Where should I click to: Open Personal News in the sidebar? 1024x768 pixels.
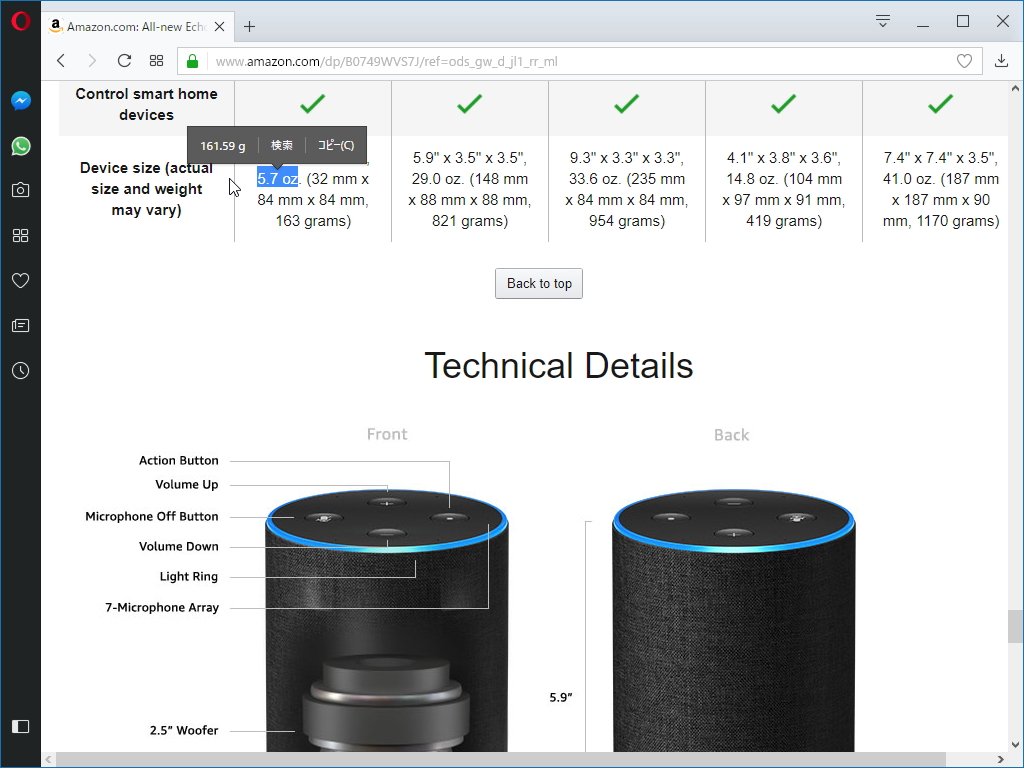pos(20,325)
